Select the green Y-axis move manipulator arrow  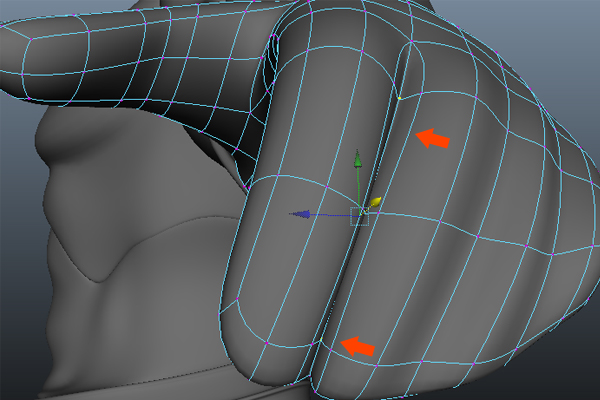tap(358, 158)
